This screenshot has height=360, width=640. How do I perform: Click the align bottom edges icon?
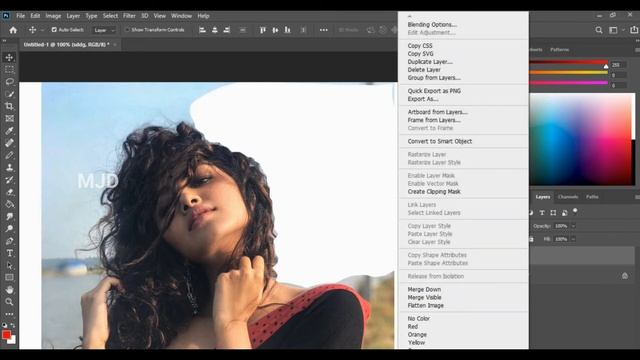[x=288, y=30]
